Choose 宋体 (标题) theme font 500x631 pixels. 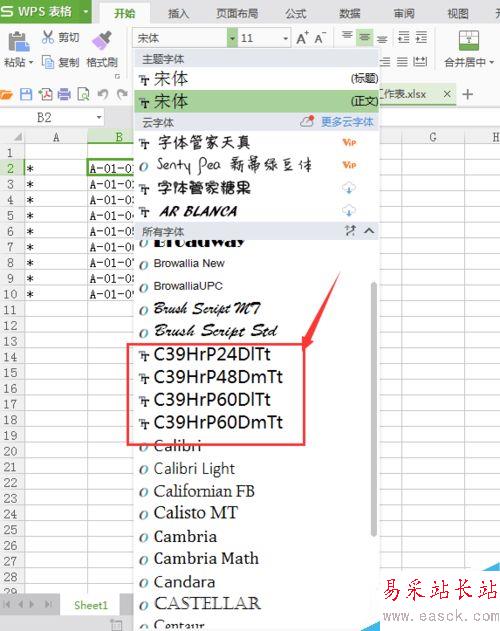(x=256, y=79)
